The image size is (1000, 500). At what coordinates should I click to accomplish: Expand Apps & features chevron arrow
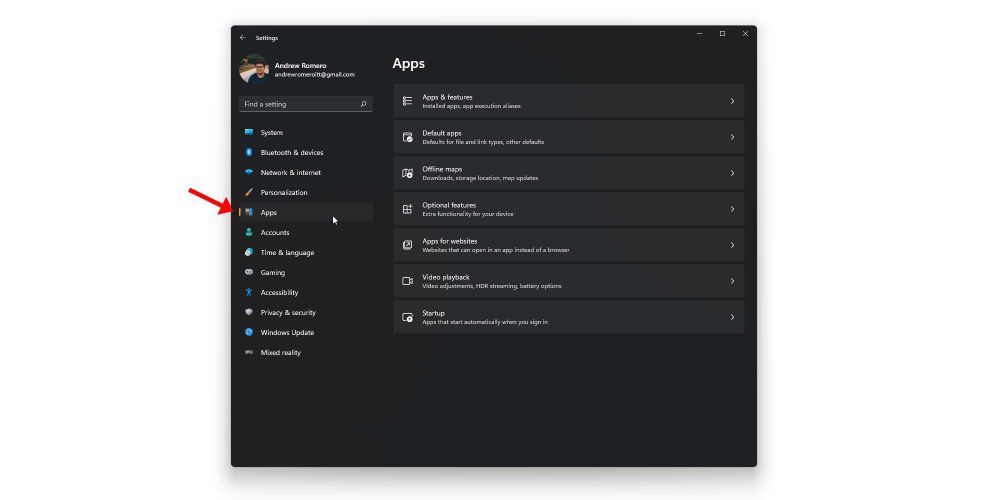click(x=732, y=101)
